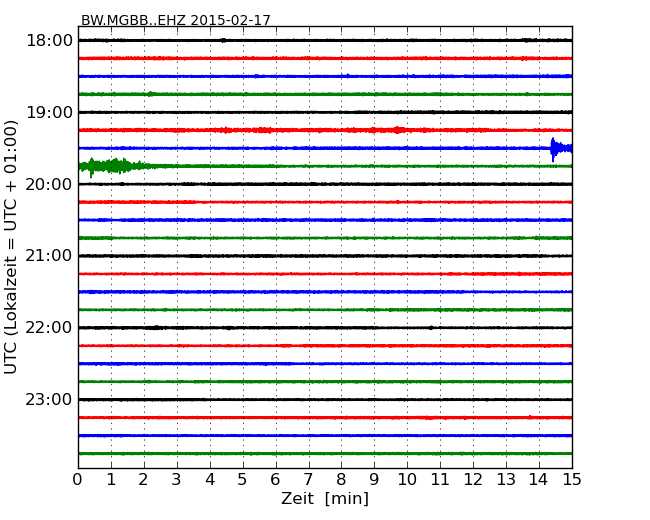Click the x-axis tick label 1

coord(111,480)
